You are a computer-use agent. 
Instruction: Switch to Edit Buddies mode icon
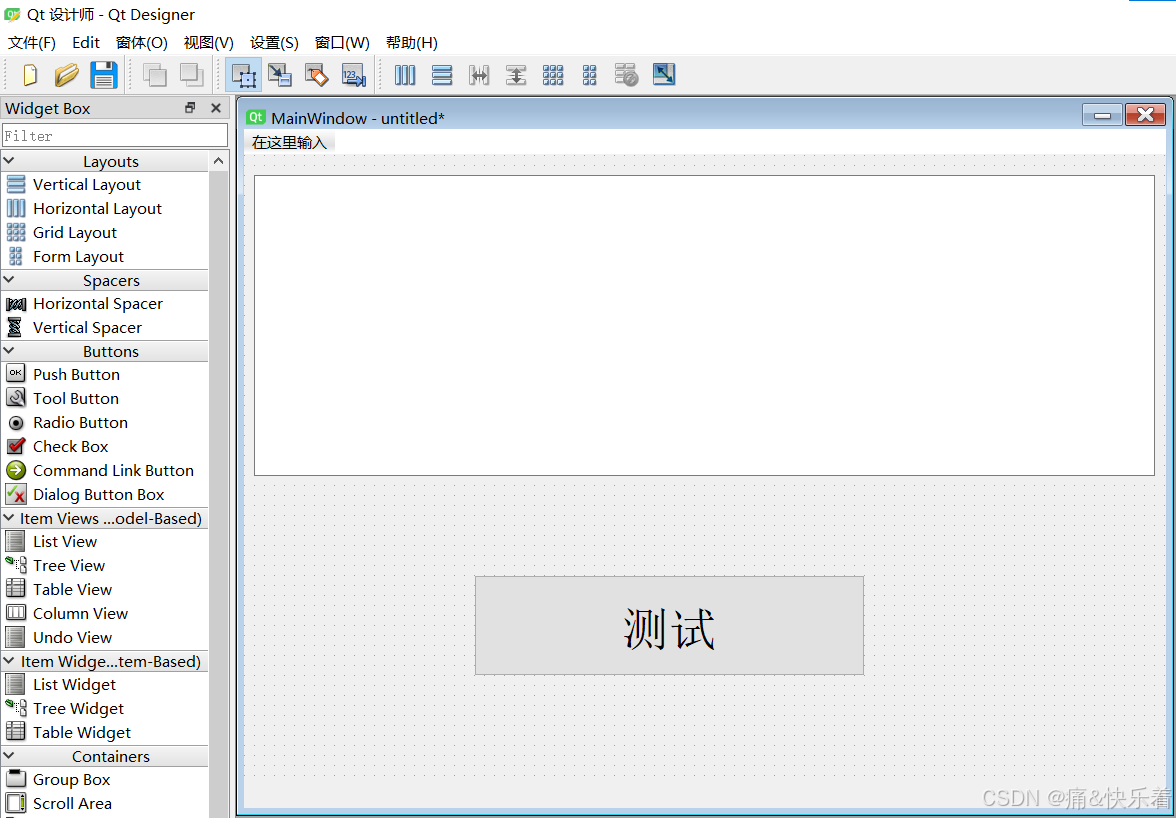pyautogui.click(x=316, y=75)
